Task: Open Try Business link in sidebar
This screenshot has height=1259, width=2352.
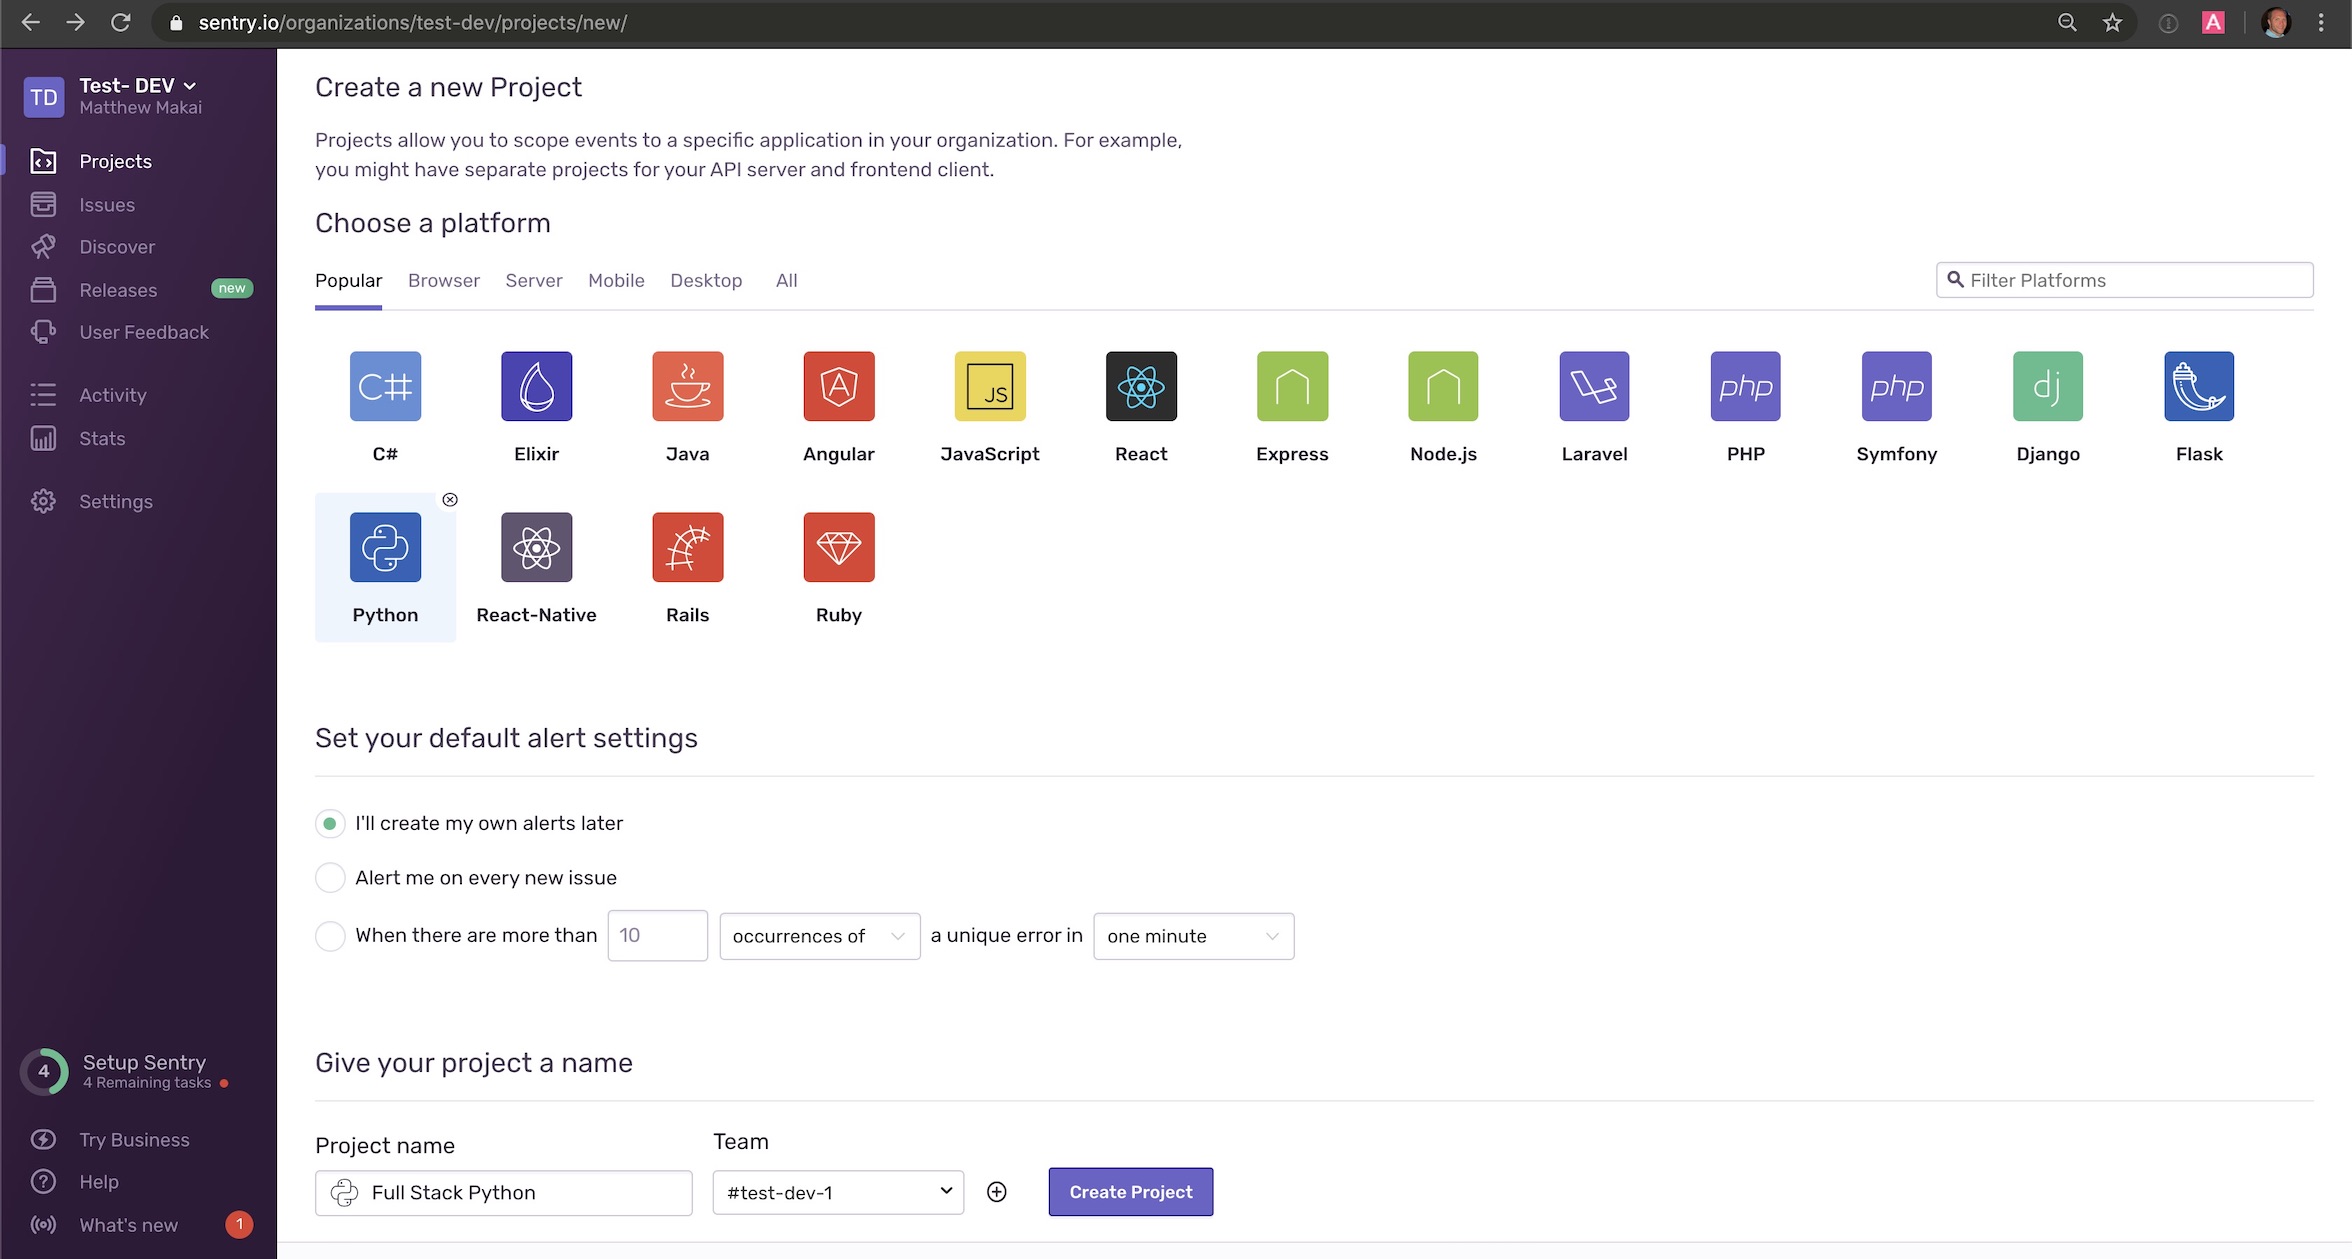Action: tap(134, 1140)
